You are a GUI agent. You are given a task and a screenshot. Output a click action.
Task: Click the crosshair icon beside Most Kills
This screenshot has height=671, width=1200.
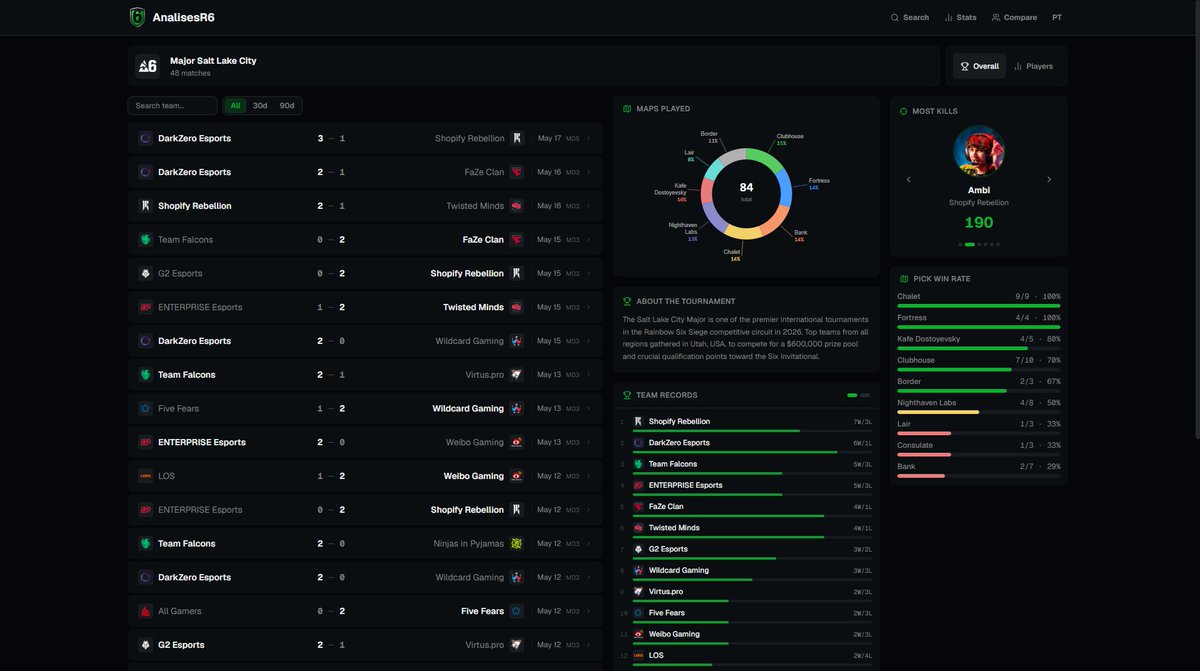click(x=904, y=111)
